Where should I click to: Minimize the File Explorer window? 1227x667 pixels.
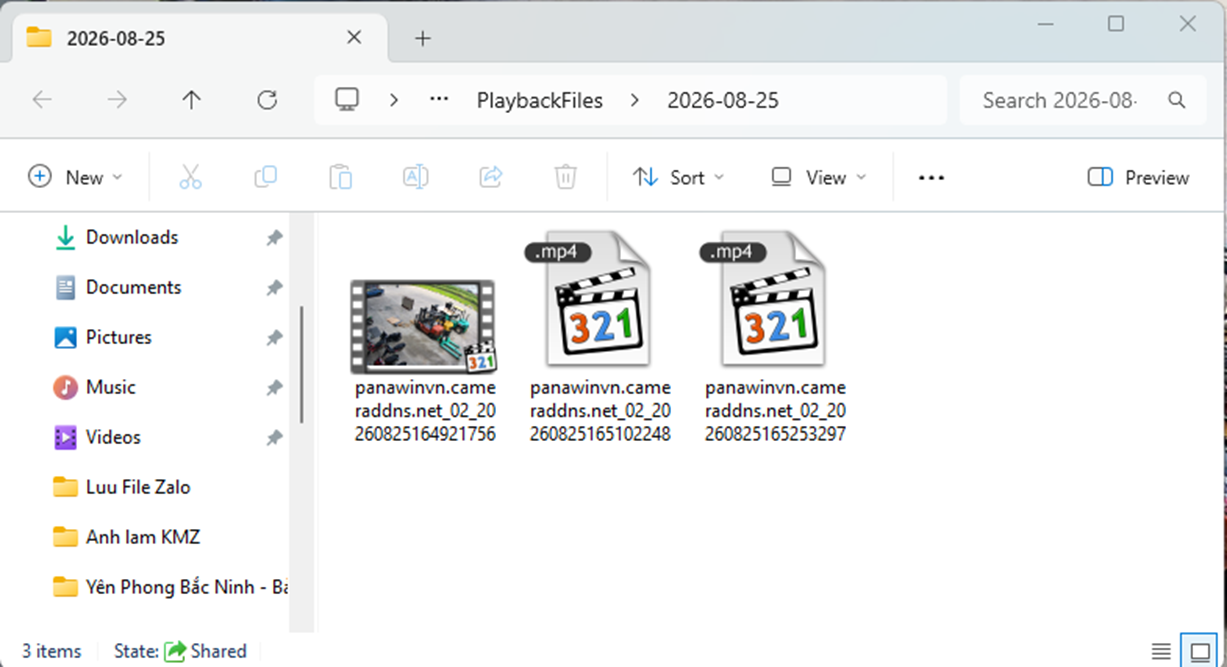(1044, 23)
